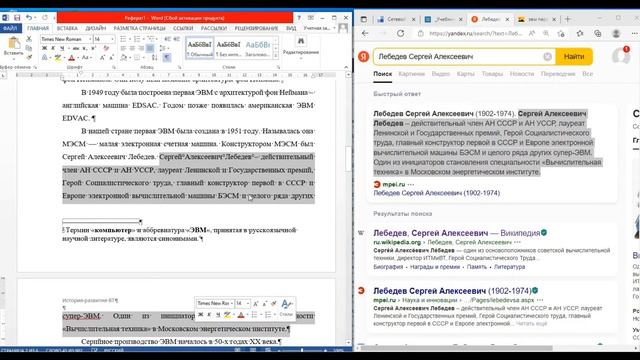Open font name dropdown in ribbon
640x360 pixels.
click(x=90, y=39)
